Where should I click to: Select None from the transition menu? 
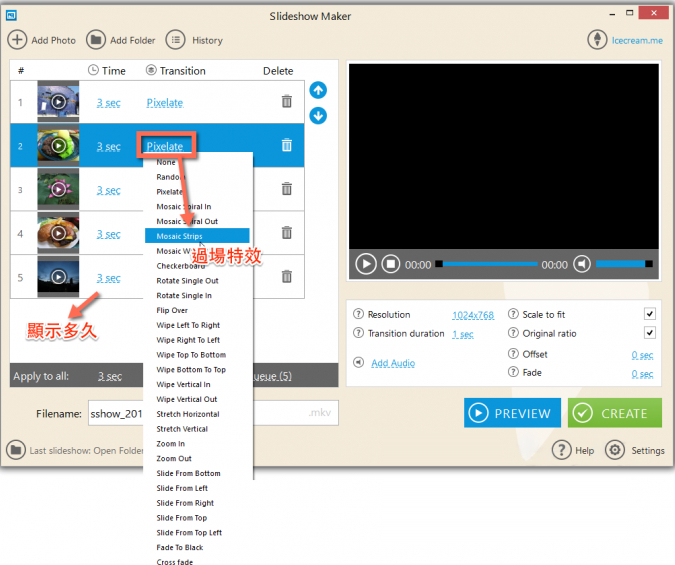166,162
